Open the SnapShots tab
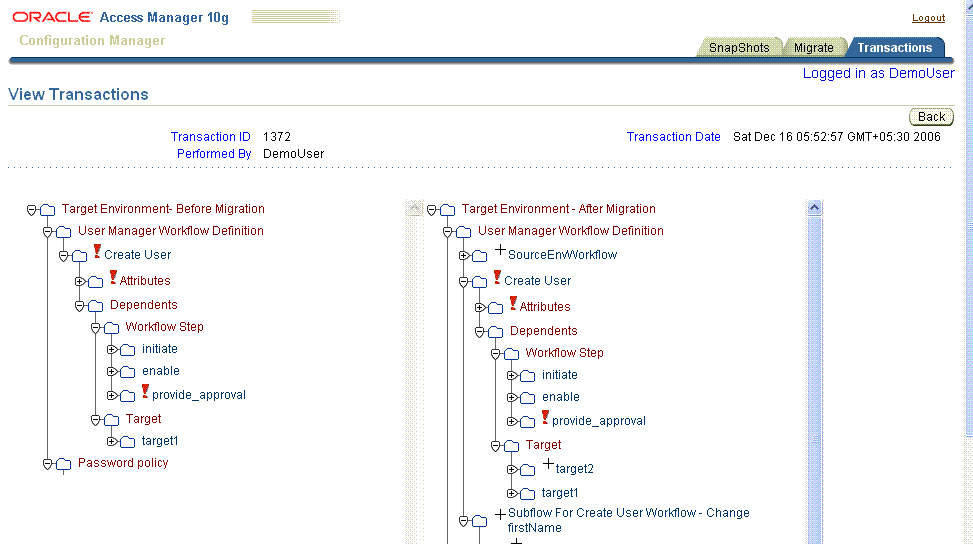 pos(738,48)
